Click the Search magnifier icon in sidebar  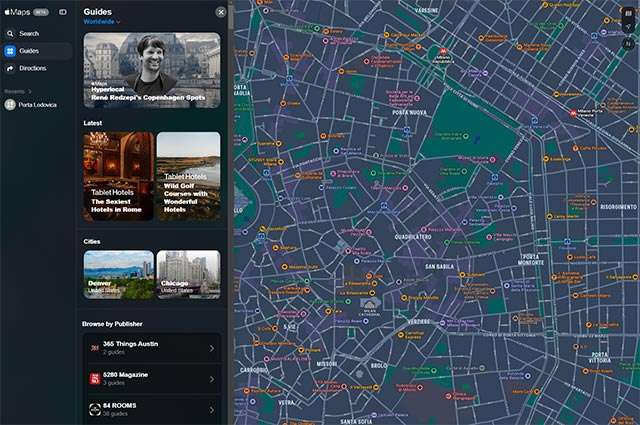pyautogui.click(x=10, y=33)
